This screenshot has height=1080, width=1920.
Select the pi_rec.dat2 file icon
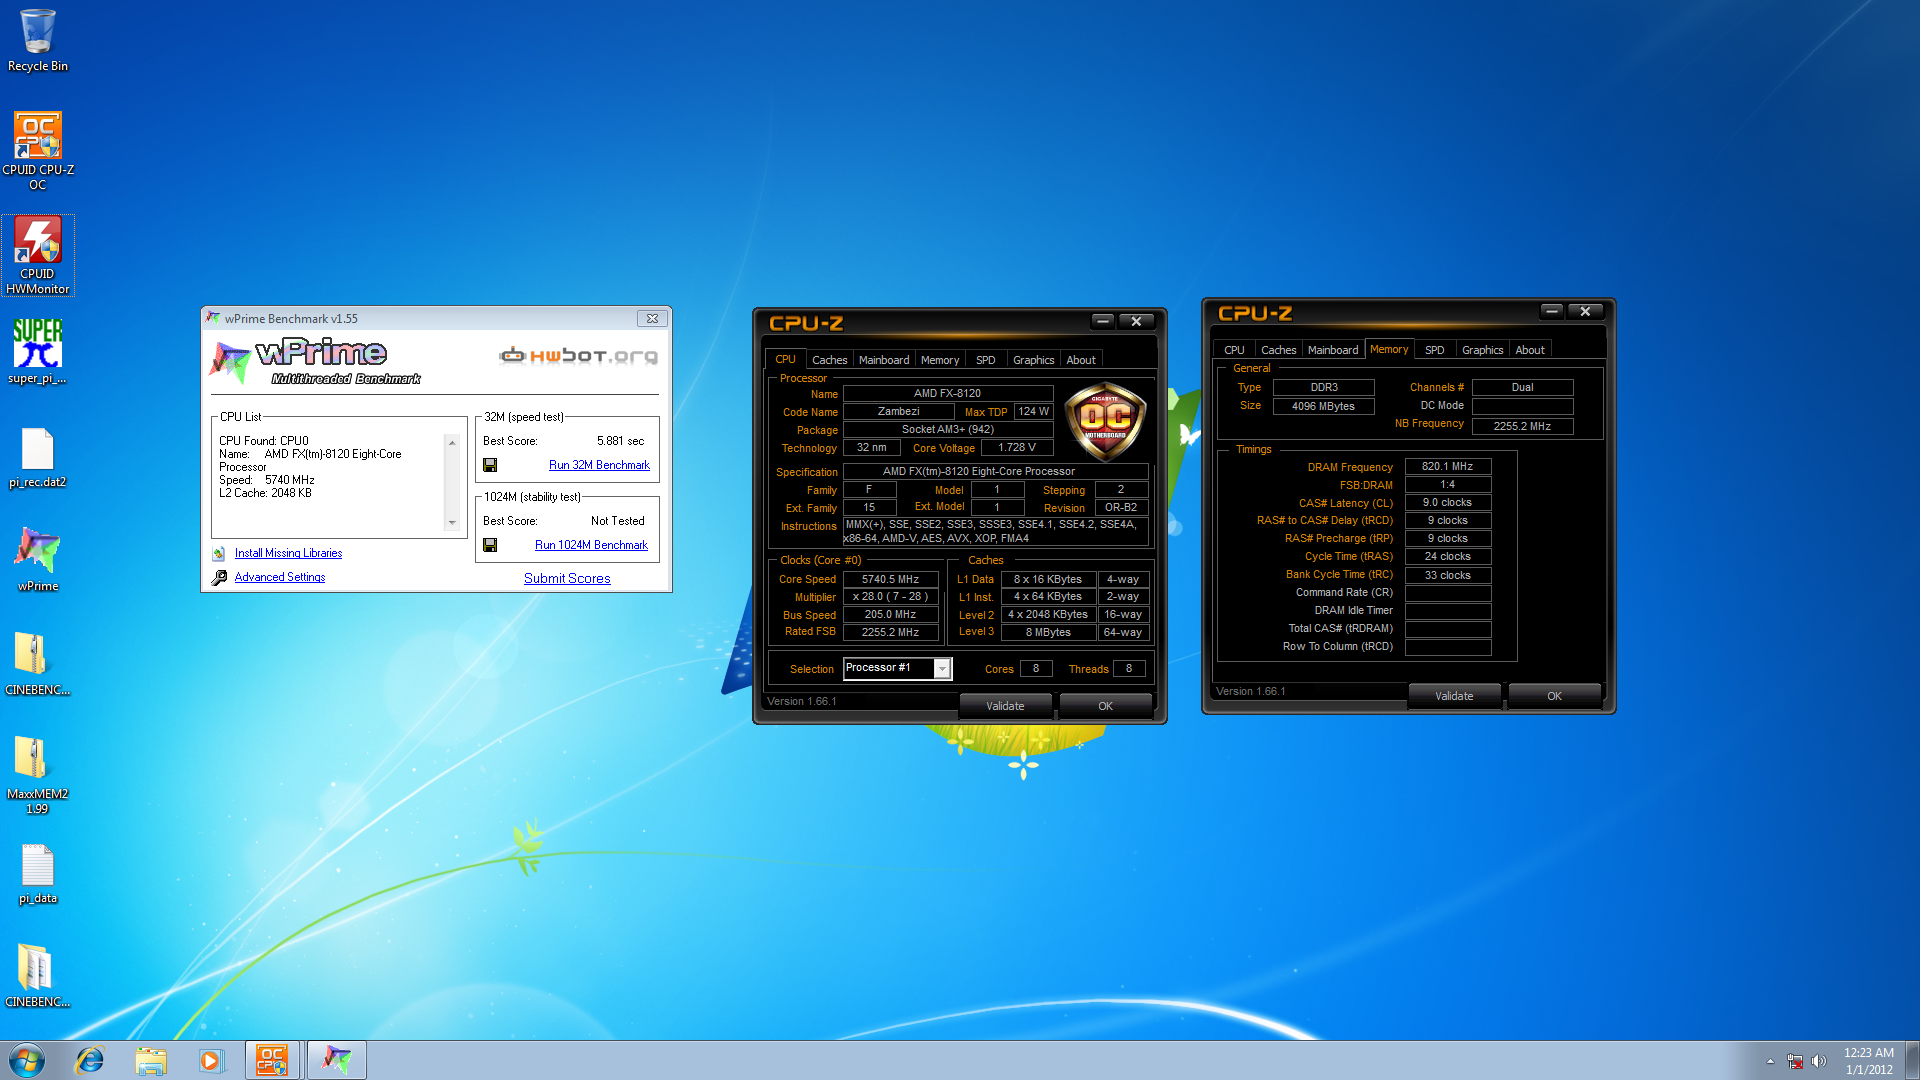(38, 457)
